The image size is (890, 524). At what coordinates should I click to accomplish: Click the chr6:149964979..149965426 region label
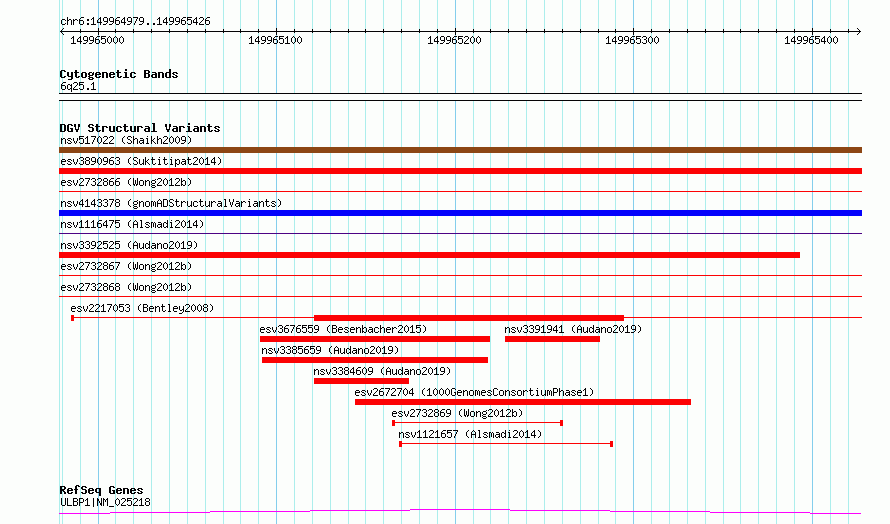pyautogui.click(x=135, y=22)
